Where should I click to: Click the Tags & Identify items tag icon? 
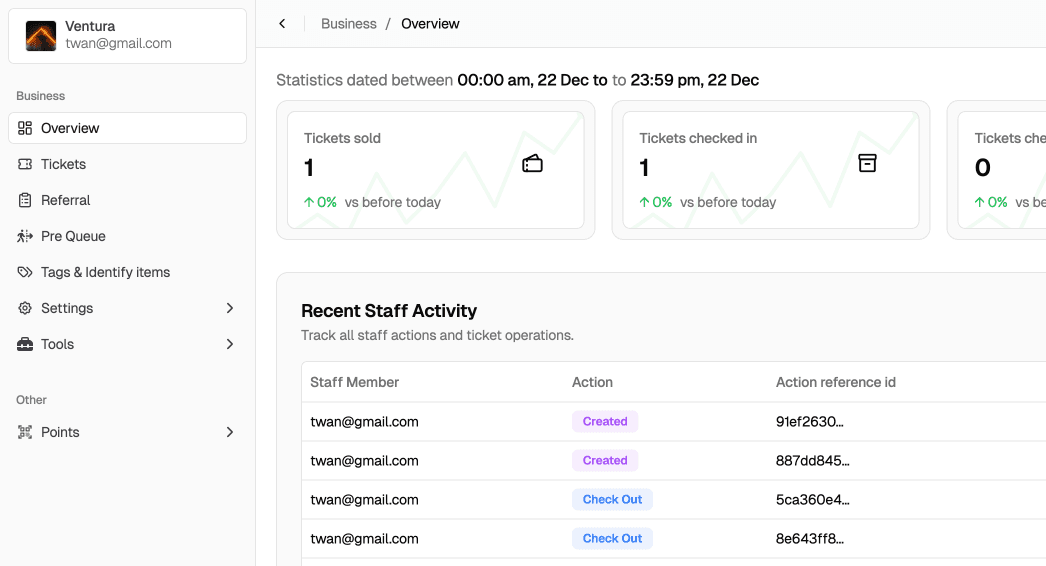25,272
